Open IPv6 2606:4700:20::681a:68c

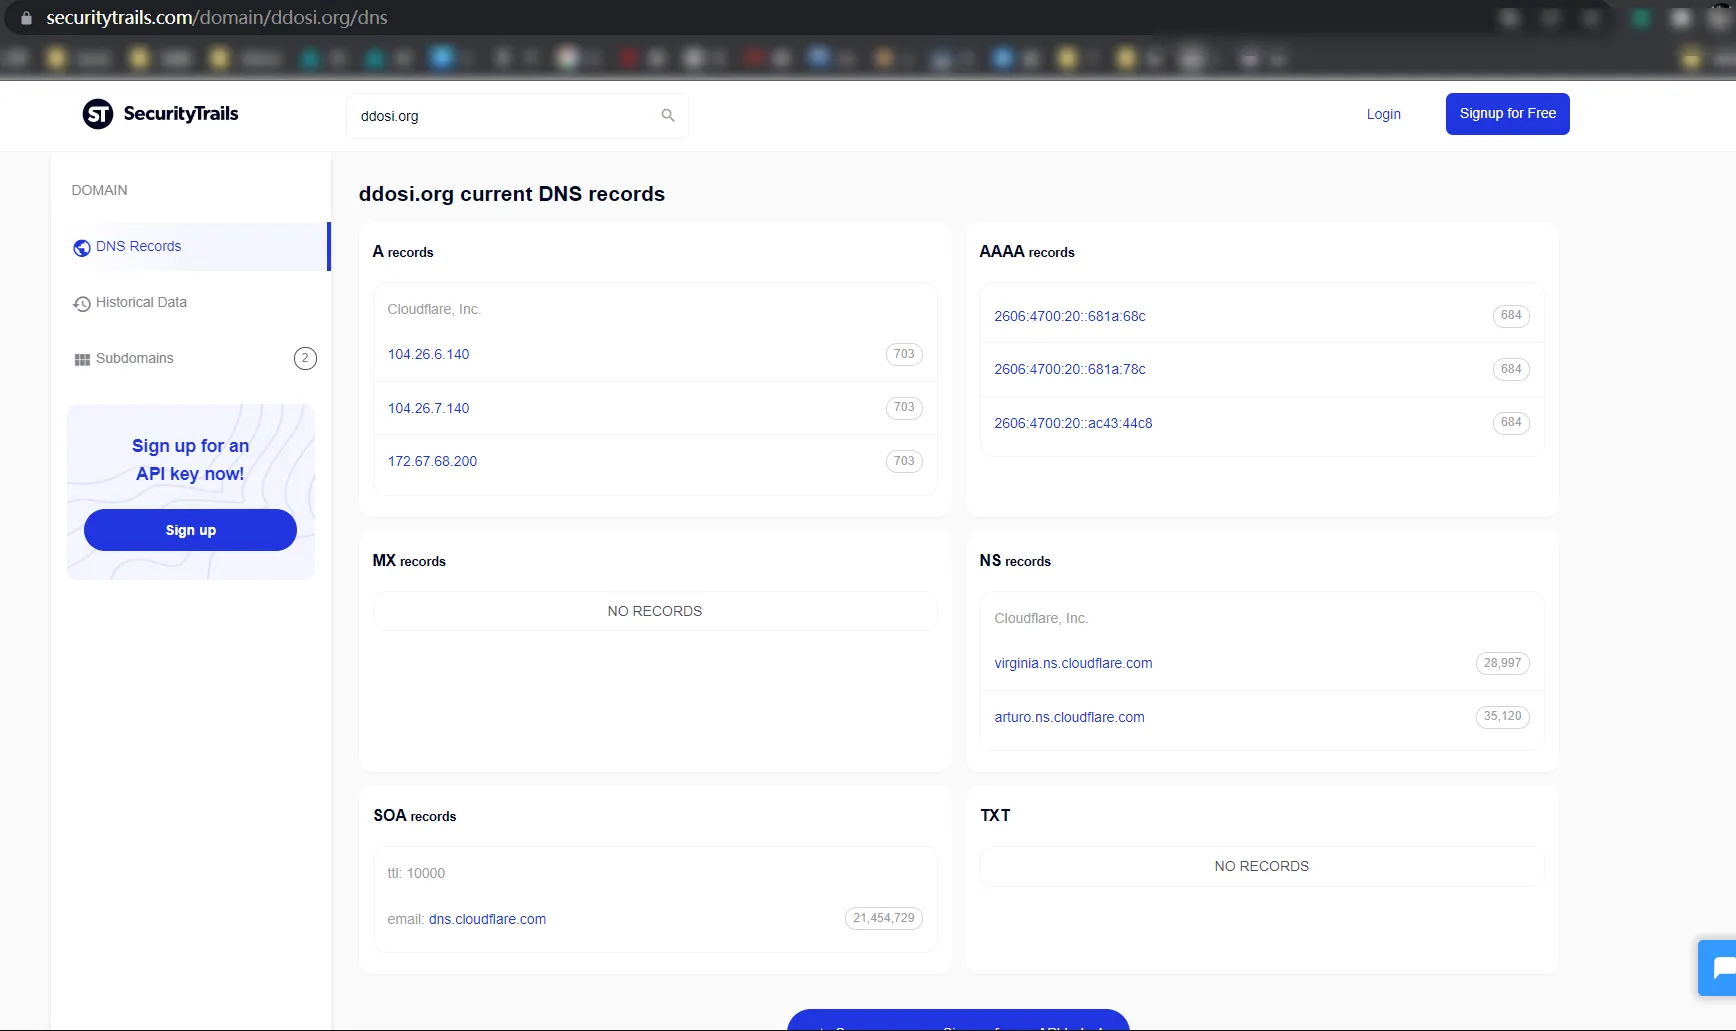(x=1069, y=316)
